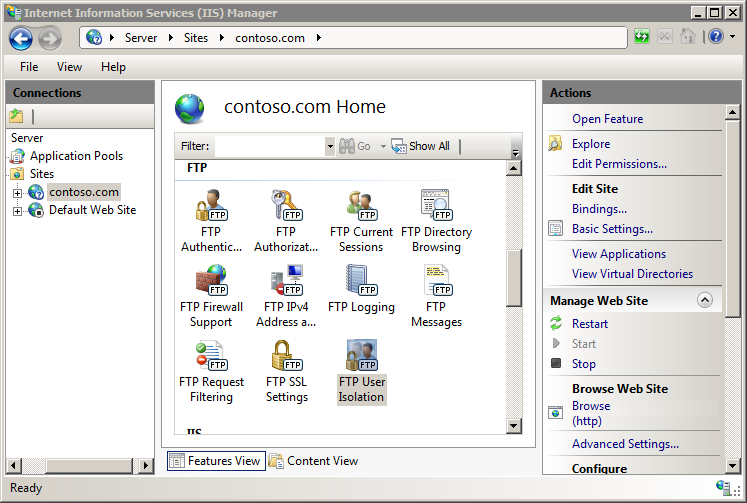Click the Filter text input field
The height and width of the screenshot is (503, 747).
270,146
